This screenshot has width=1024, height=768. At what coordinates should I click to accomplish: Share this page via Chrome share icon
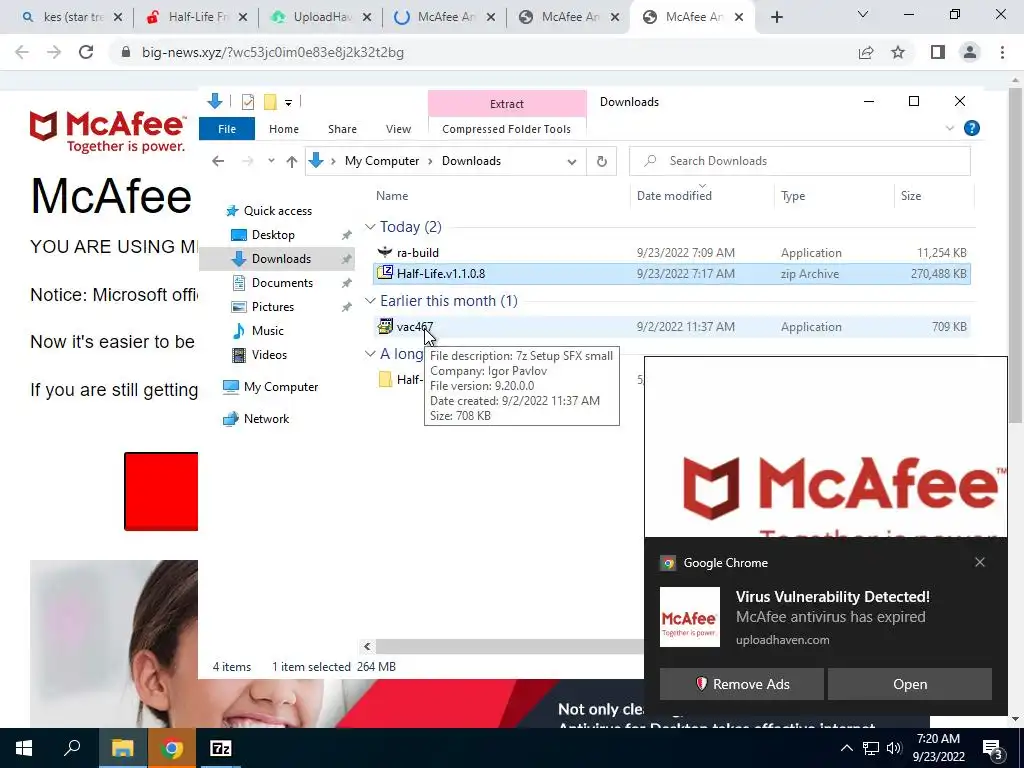866,52
